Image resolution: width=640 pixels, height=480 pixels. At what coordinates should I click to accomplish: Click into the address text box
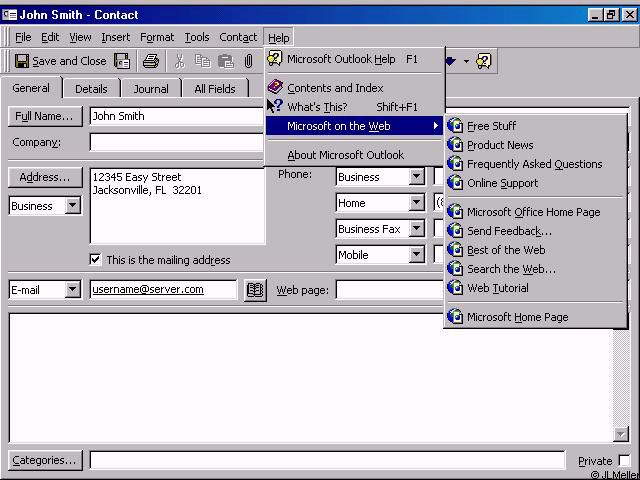click(178, 206)
